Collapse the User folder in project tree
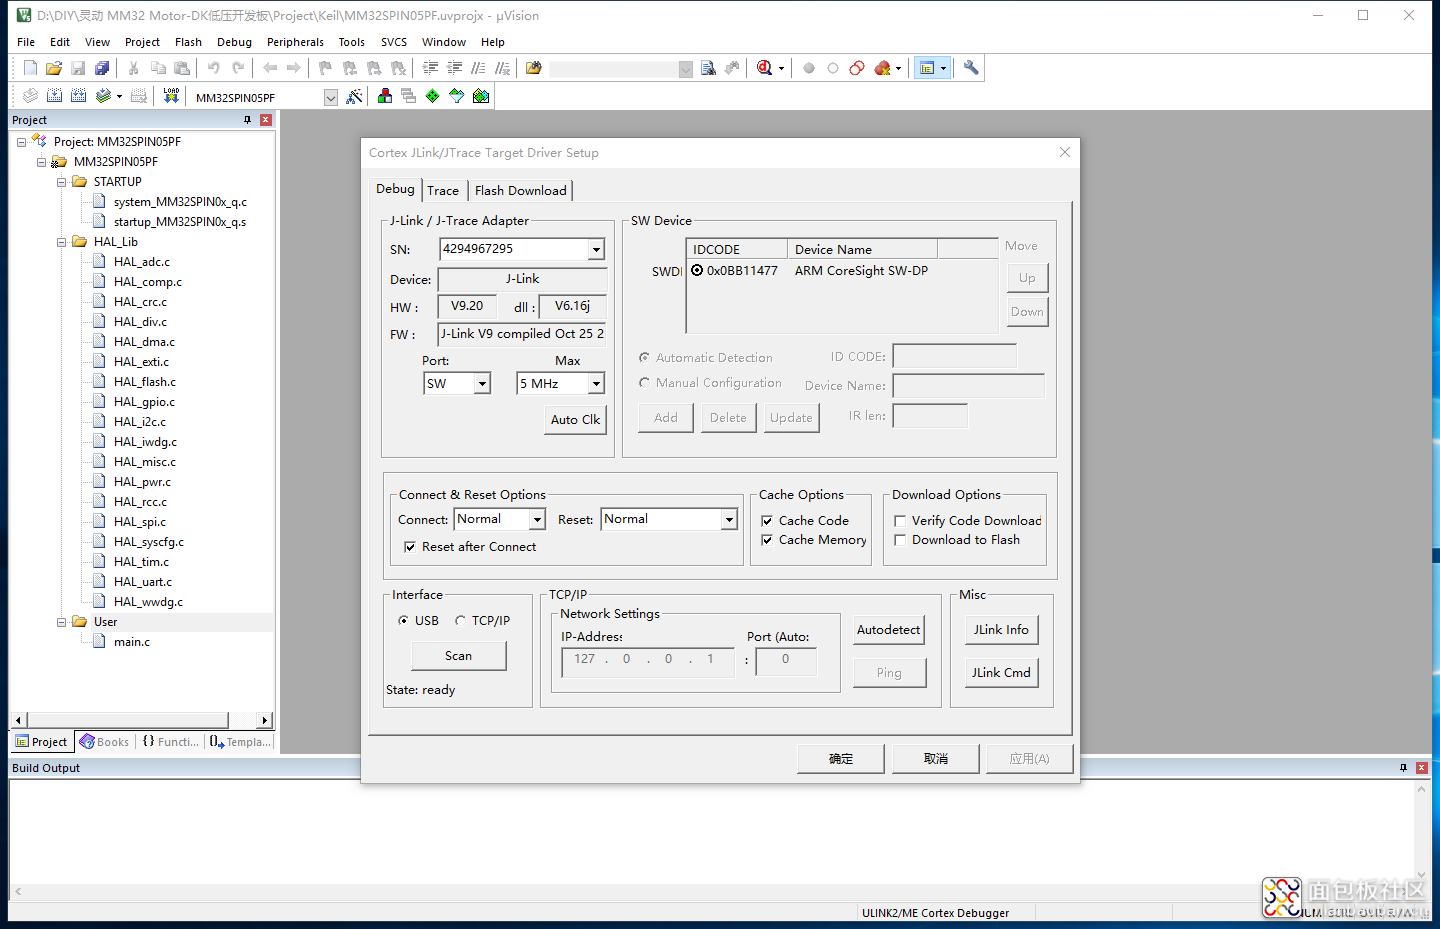1440x929 pixels. click(61, 622)
